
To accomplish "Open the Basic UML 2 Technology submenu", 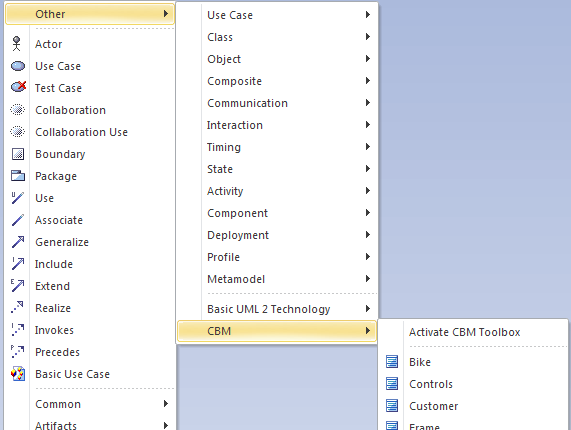I will point(277,309).
